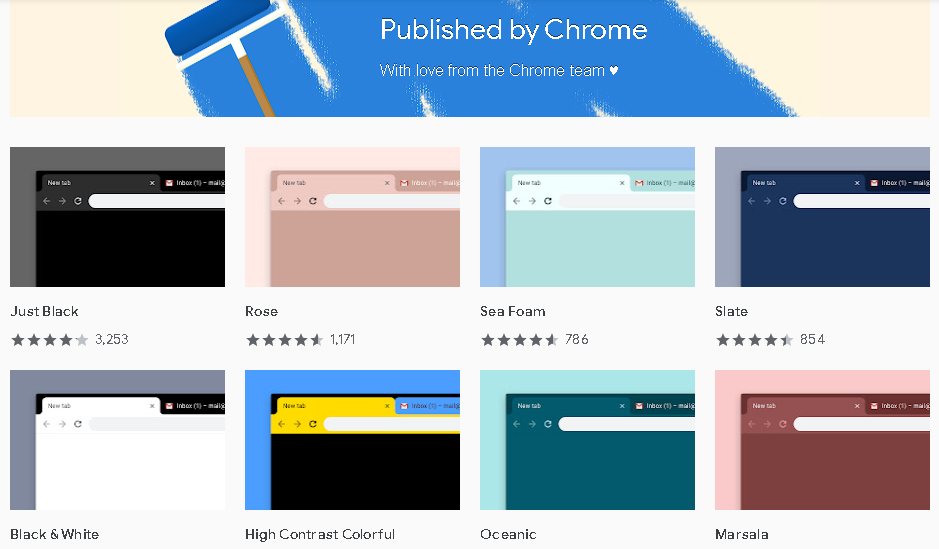Select the Slate theme preview image

pyautogui.click(x=822, y=217)
